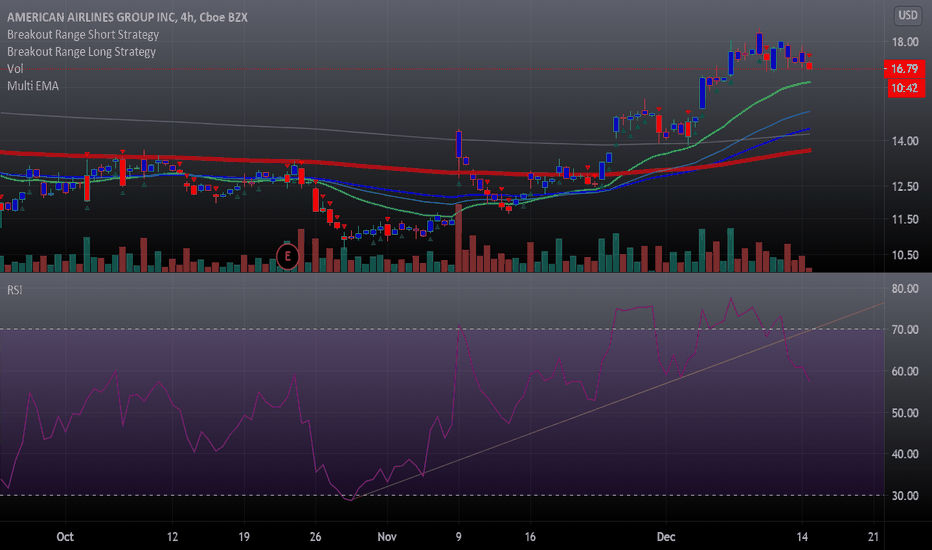Screen dimensions: 932x550
Task: Click the 19 date axis label
Action: (x=244, y=537)
